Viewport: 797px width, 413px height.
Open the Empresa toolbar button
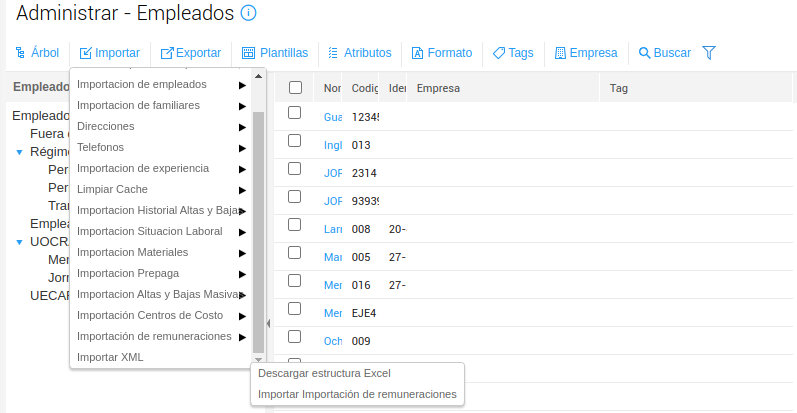561,53
